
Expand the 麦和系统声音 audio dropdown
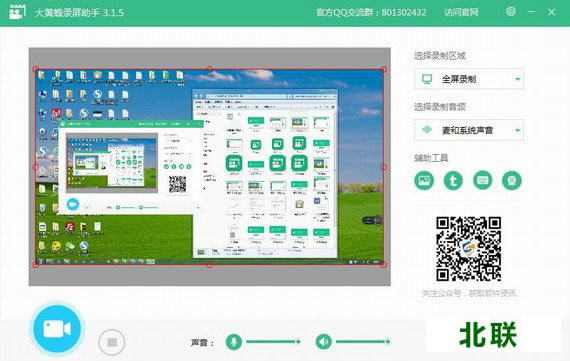coord(469,130)
